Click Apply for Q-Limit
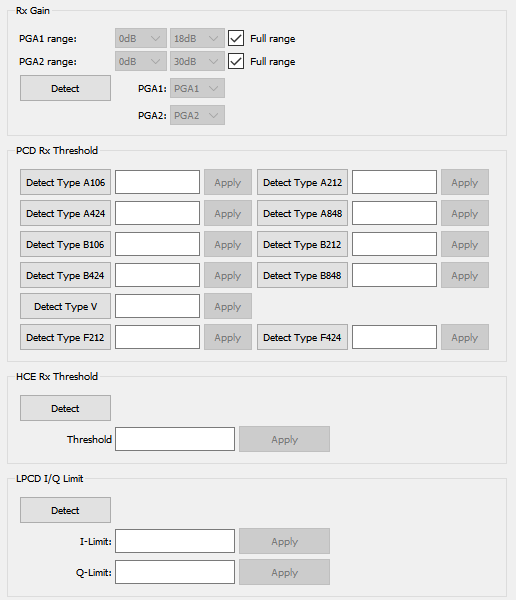The width and height of the screenshot is (516, 600). pos(284,572)
